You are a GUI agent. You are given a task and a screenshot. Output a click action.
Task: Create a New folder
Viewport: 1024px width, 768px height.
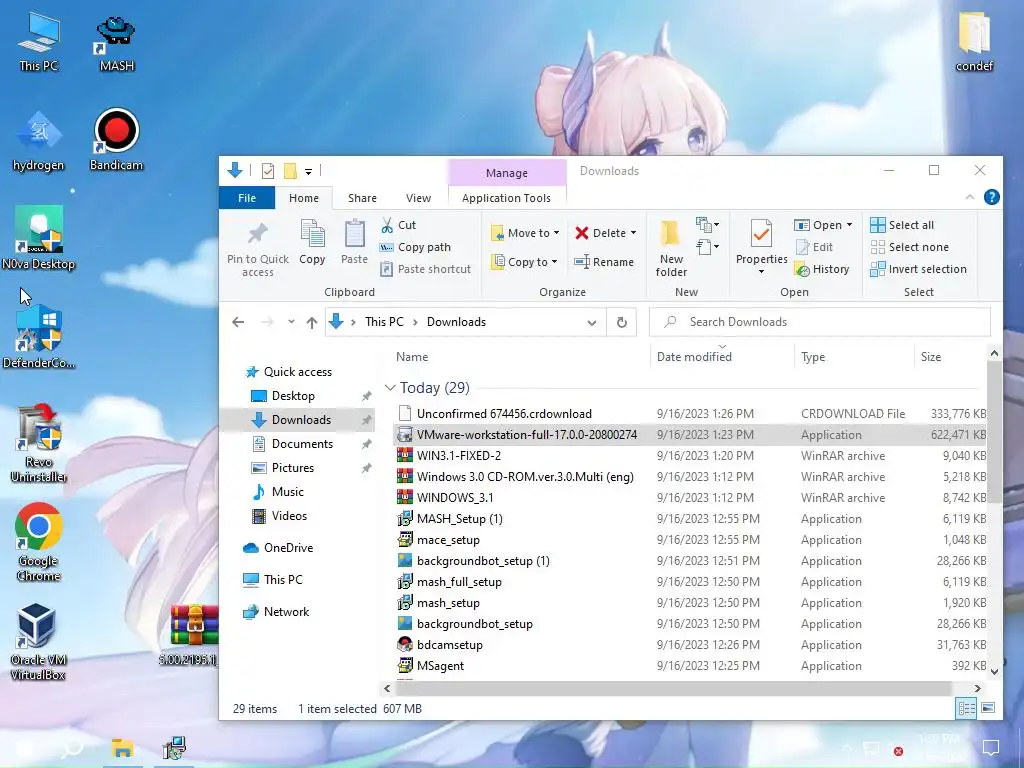point(671,248)
